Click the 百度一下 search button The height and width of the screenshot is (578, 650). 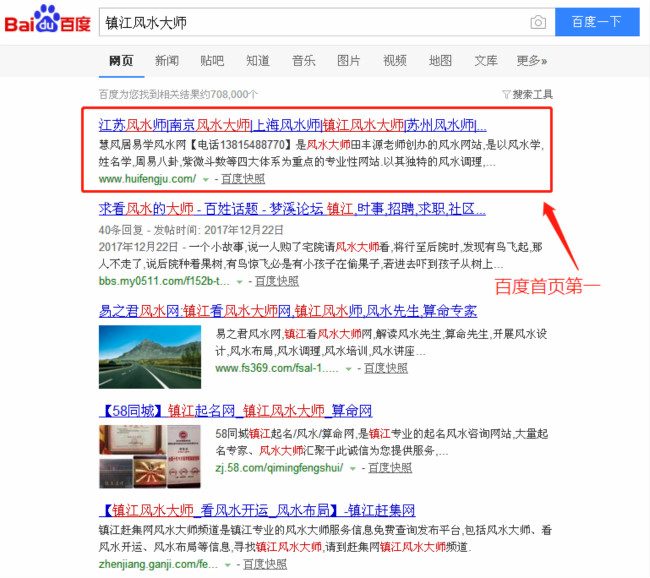[597, 22]
